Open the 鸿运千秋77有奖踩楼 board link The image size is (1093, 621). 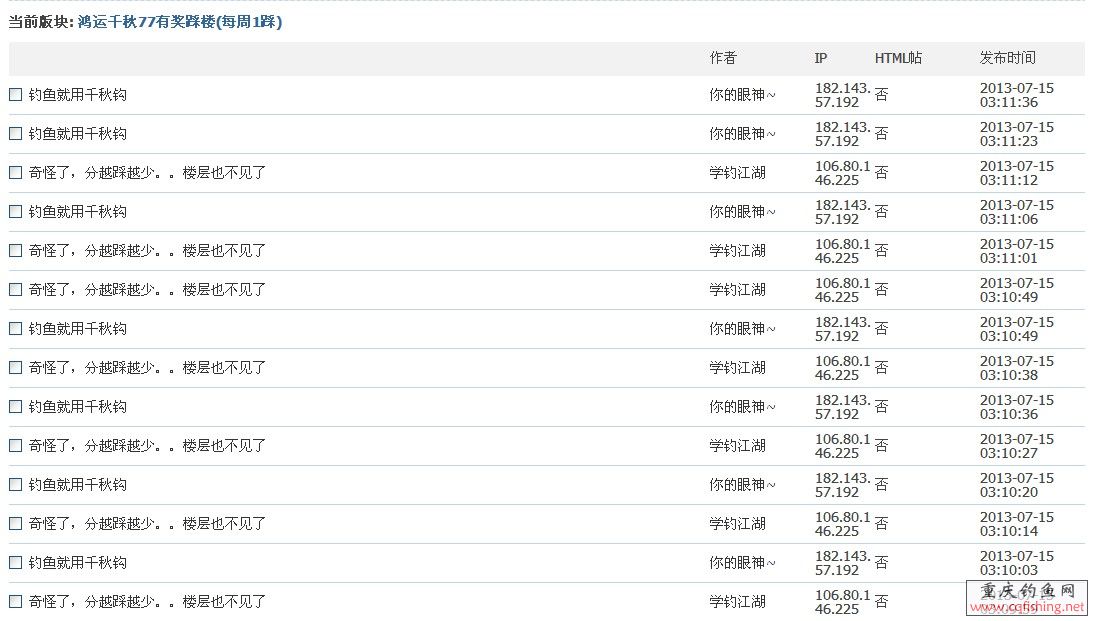click(180, 22)
